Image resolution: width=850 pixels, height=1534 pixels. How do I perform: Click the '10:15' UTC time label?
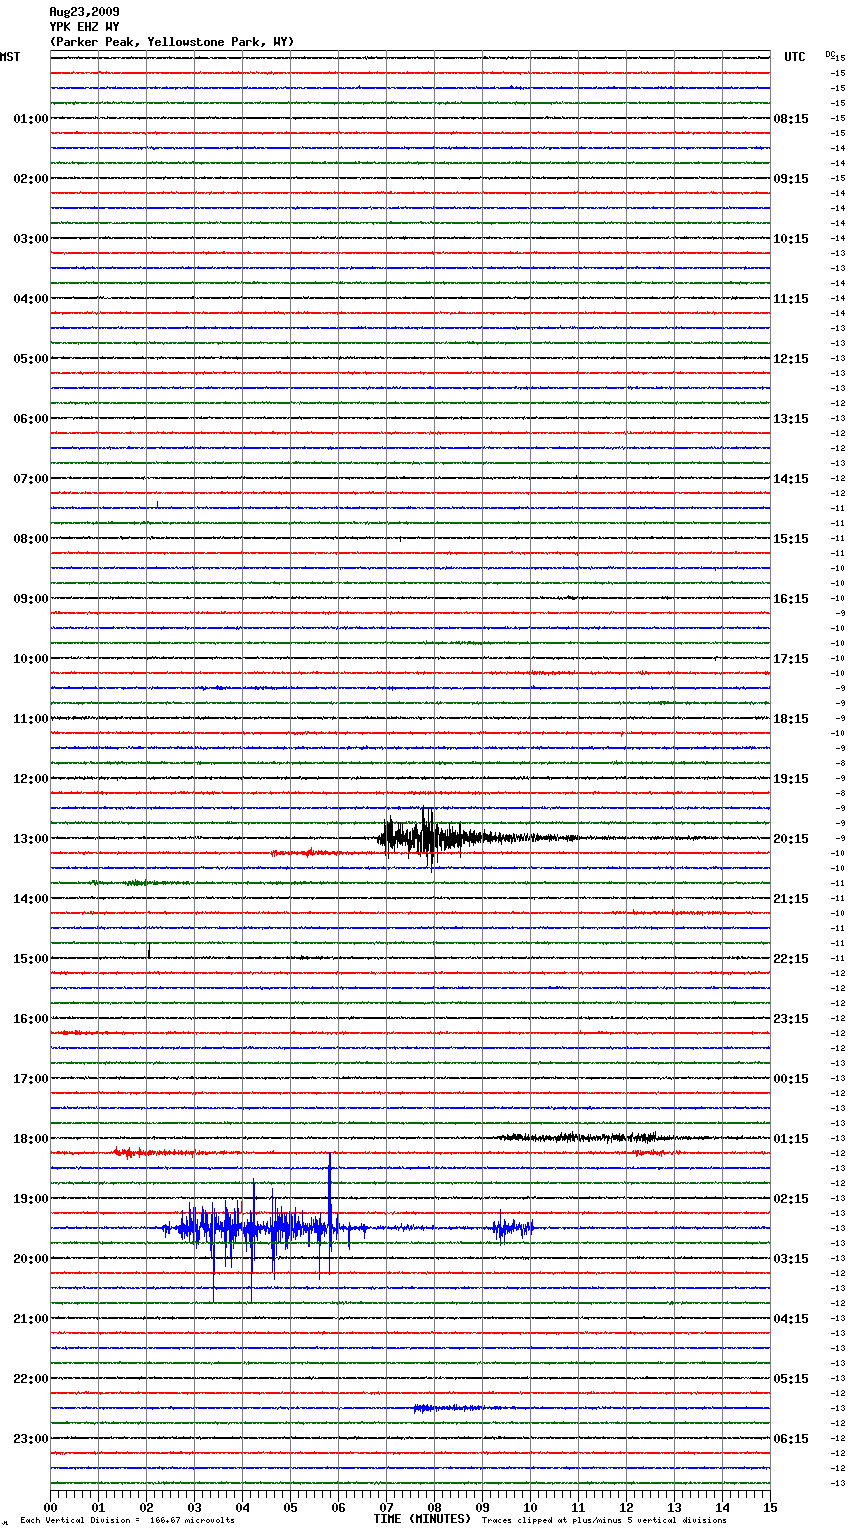[791, 239]
